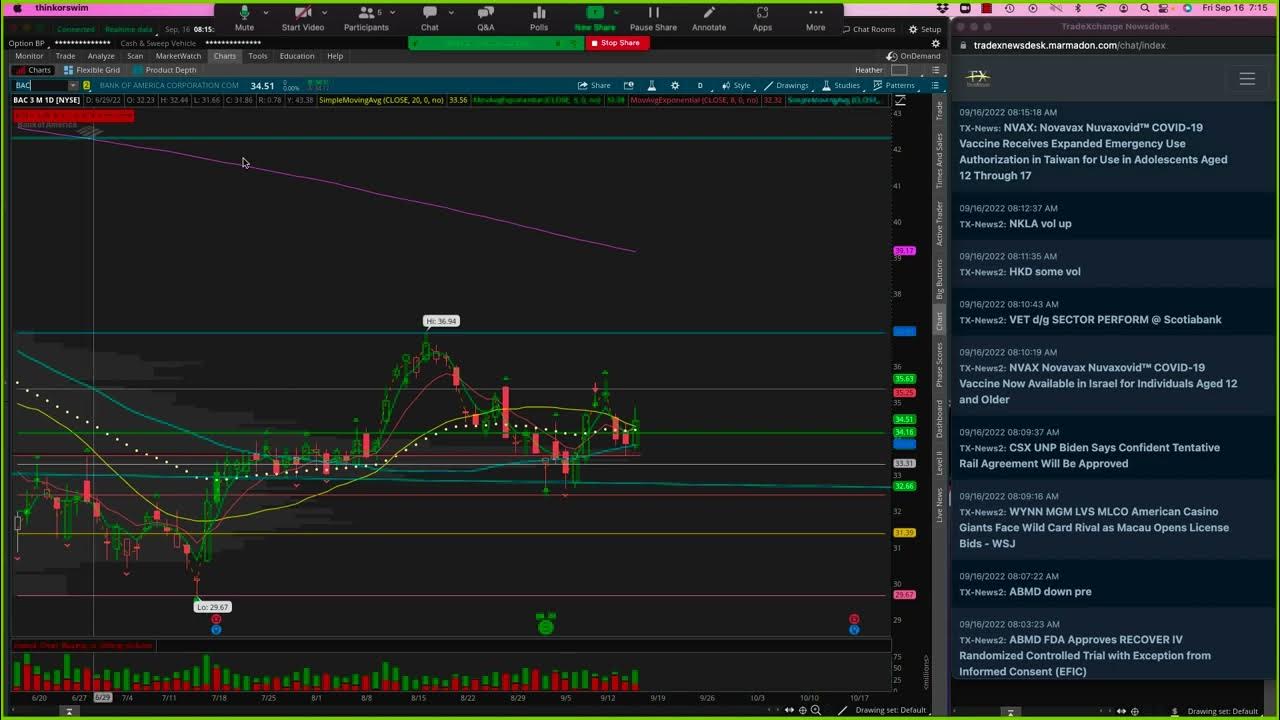Open the Studies dropdown
This screenshot has width=1280, height=720.
pos(842,86)
